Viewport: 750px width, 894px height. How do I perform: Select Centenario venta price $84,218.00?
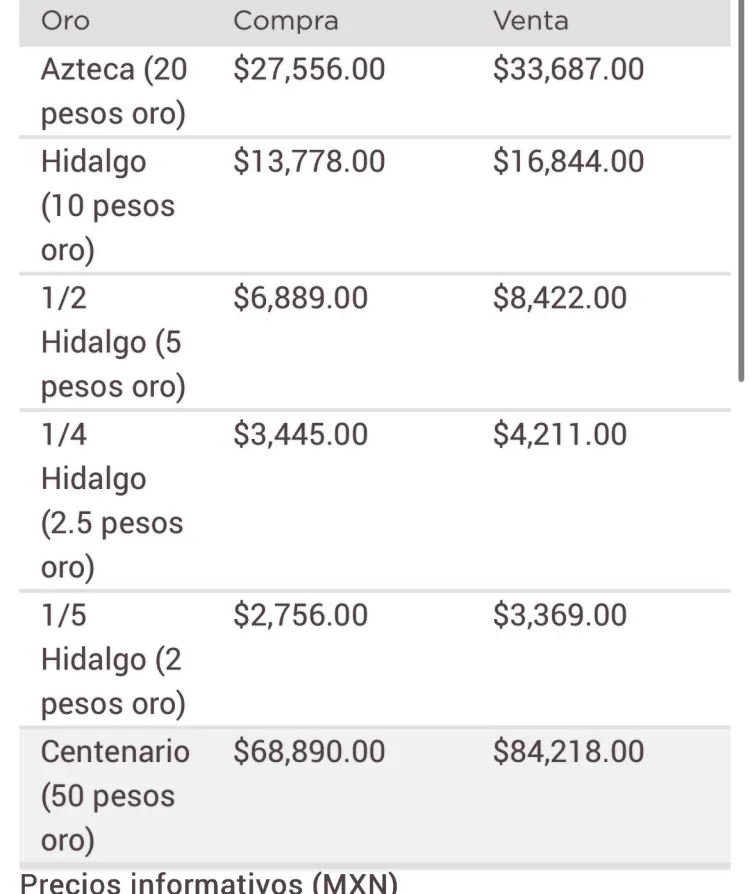coord(569,751)
